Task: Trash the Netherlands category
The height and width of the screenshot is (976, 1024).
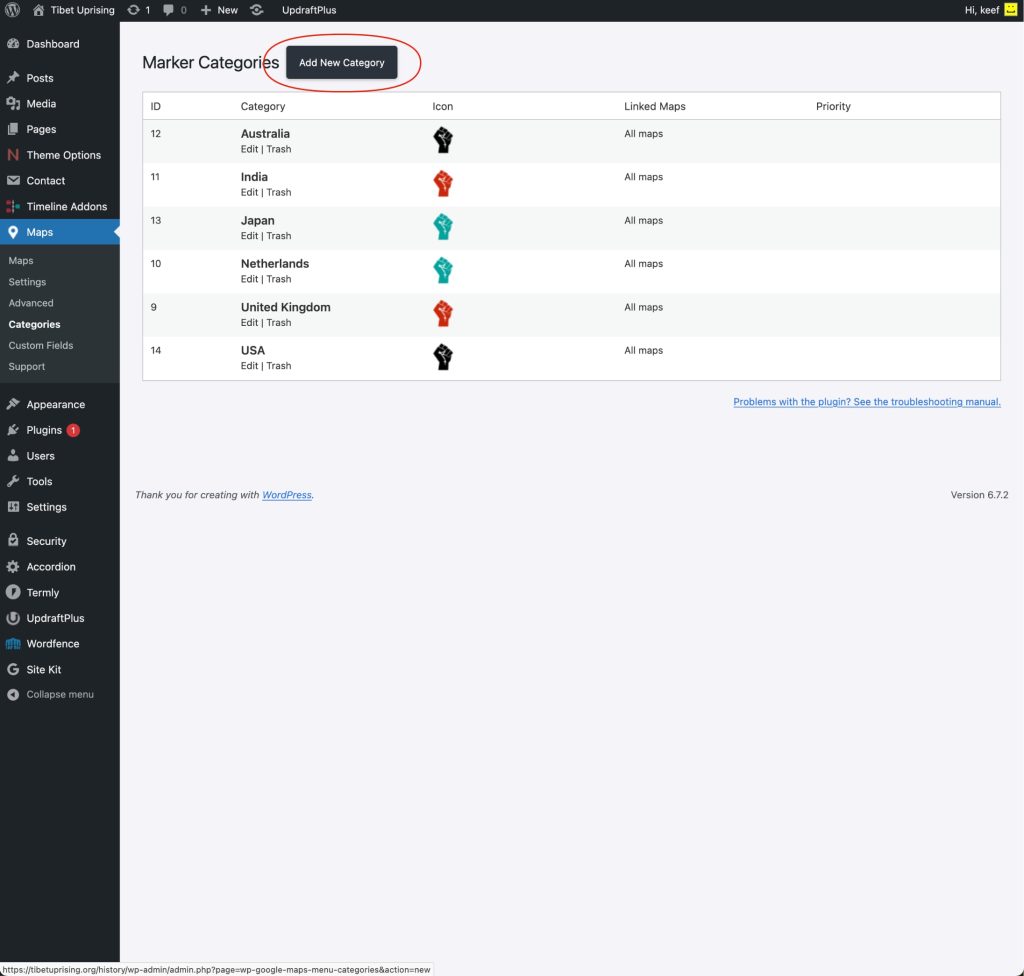Action: [x=279, y=279]
